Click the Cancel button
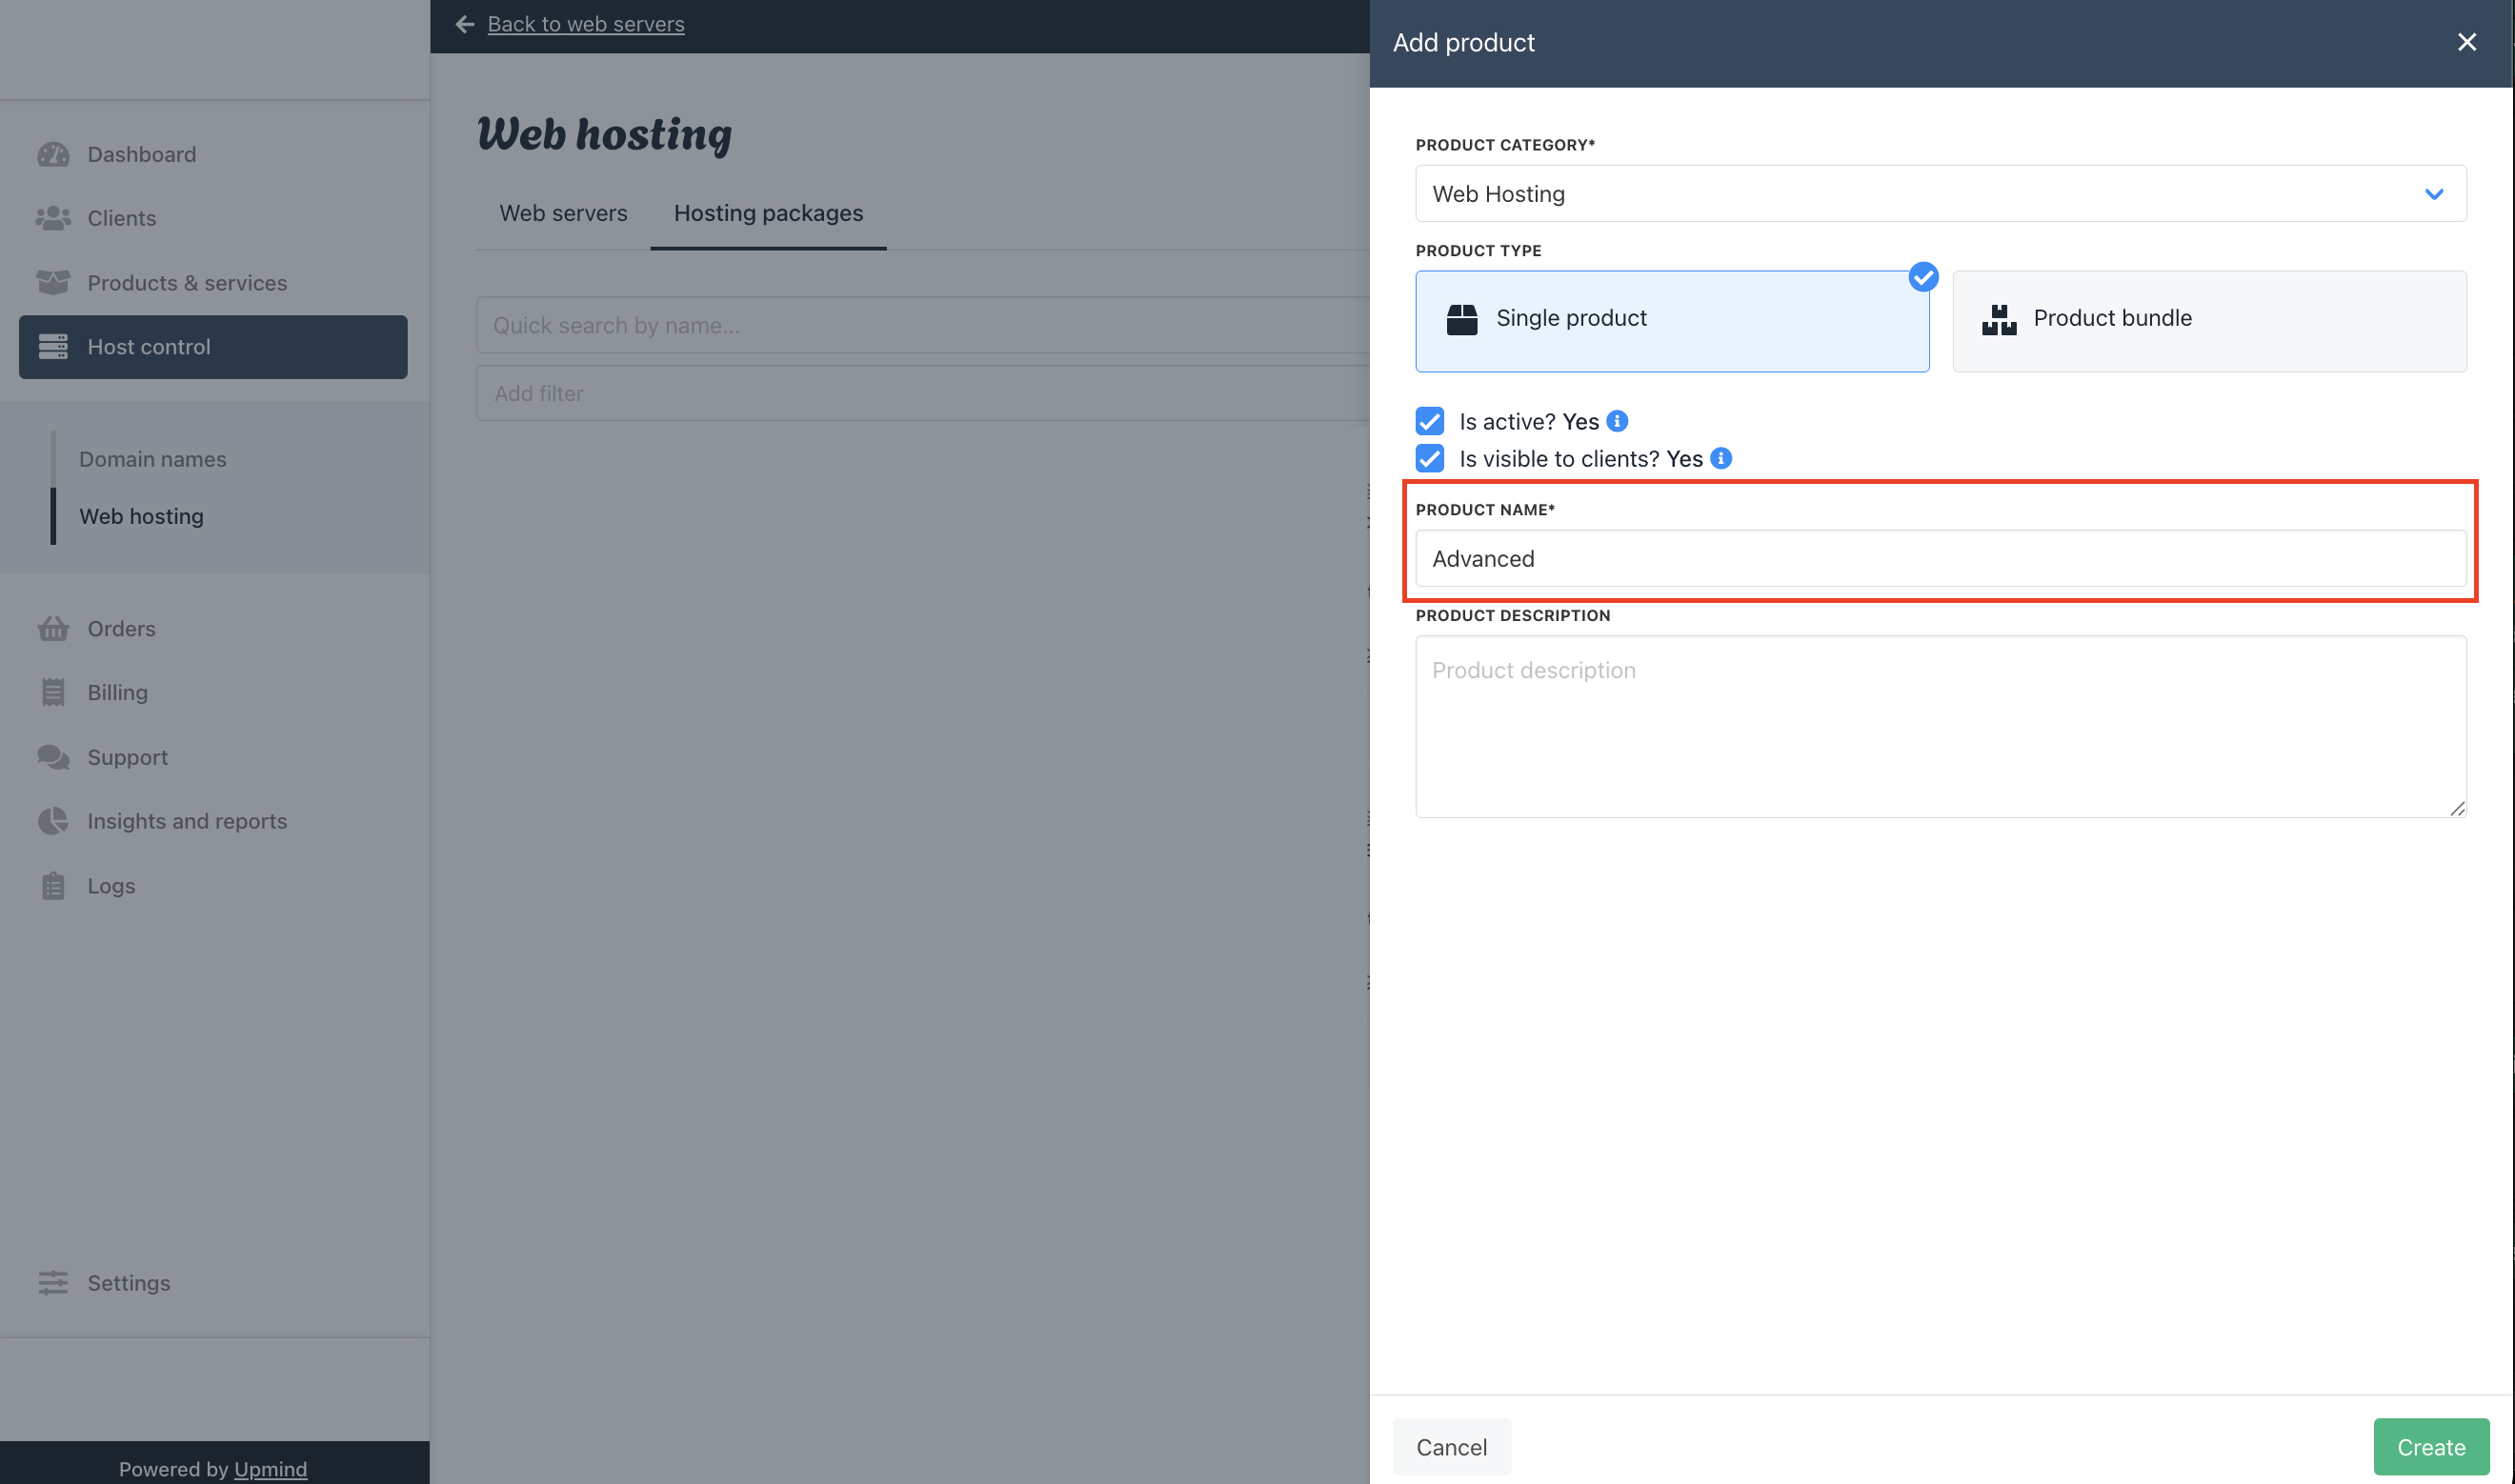The width and height of the screenshot is (2515, 1484). pos(1450,1446)
